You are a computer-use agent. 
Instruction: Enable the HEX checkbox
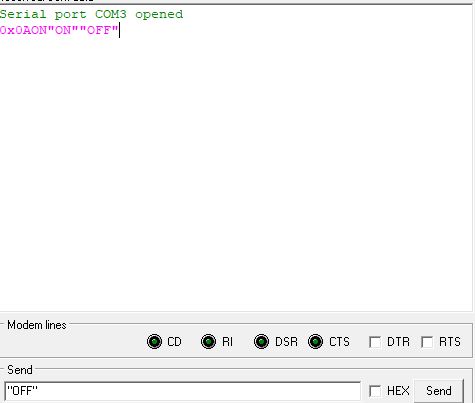click(375, 391)
